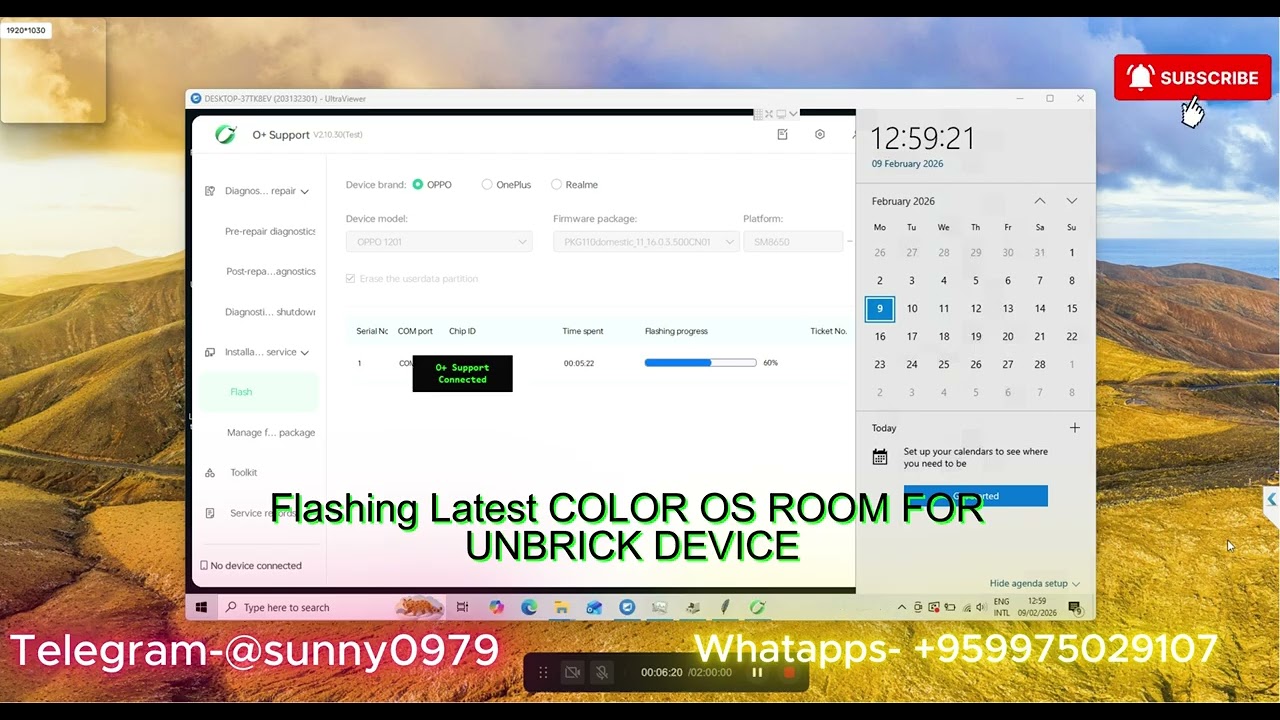The width and height of the screenshot is (1280, 720).
Task: Add a calendar event with plus button
Action: point(1075,428)
